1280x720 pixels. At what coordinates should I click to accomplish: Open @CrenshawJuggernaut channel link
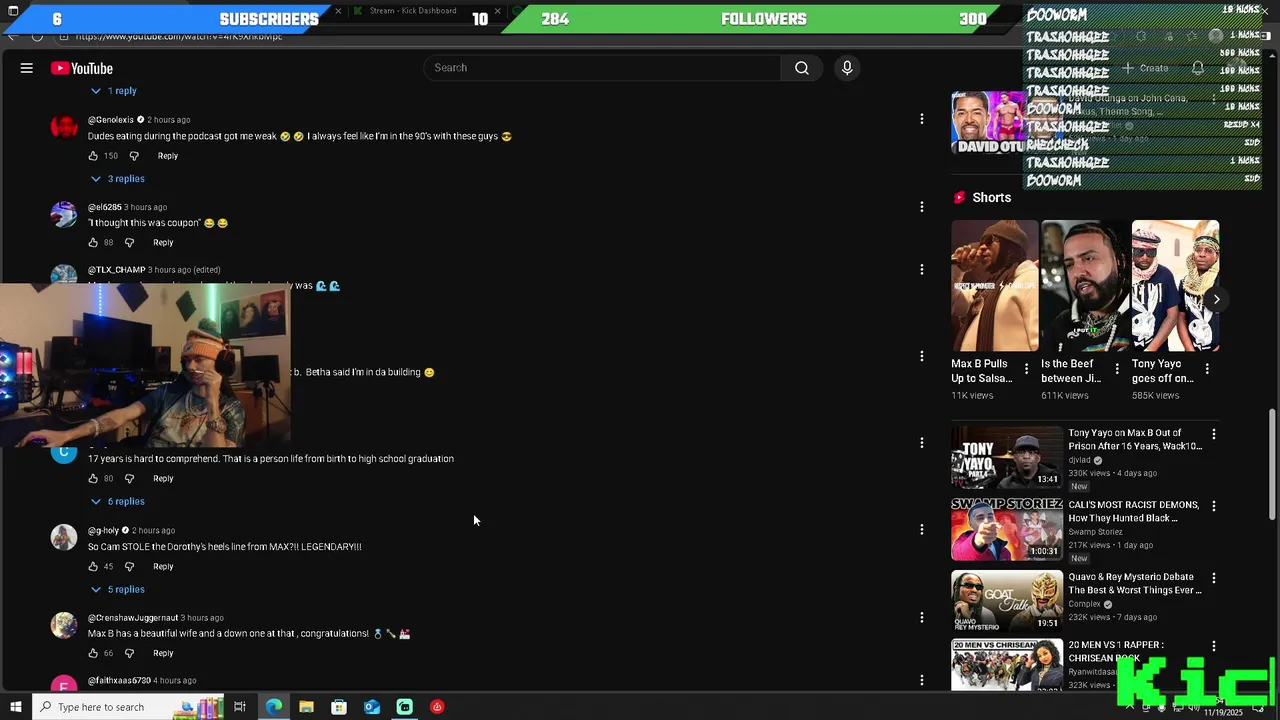tap(133, 618)
